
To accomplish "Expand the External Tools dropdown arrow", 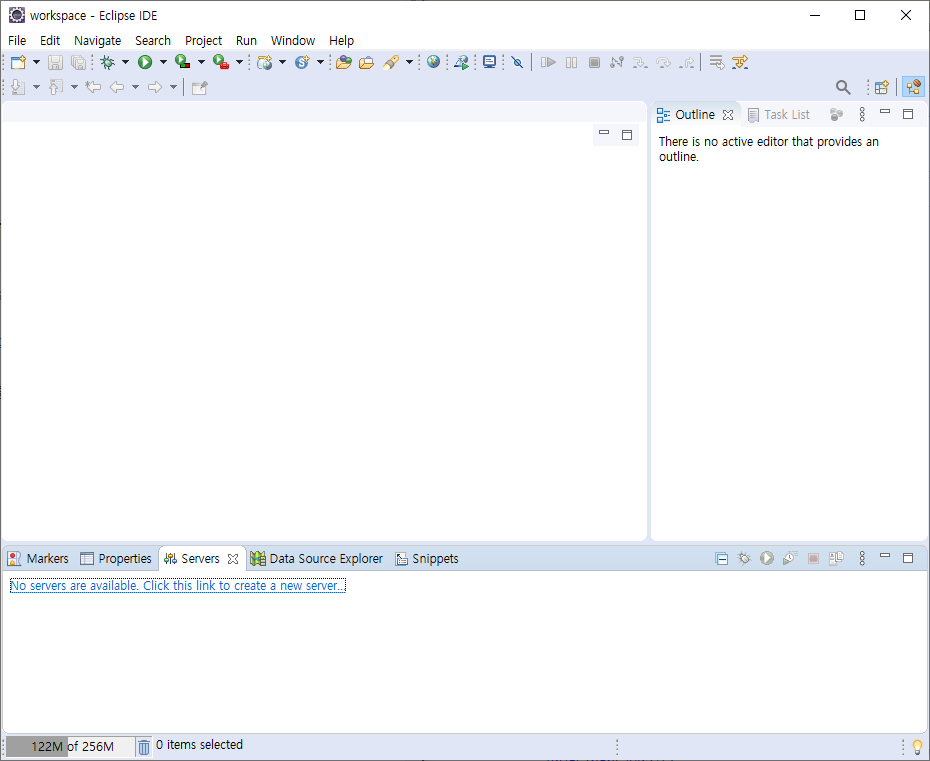I will pyautogui.click(x=239, y=62).
